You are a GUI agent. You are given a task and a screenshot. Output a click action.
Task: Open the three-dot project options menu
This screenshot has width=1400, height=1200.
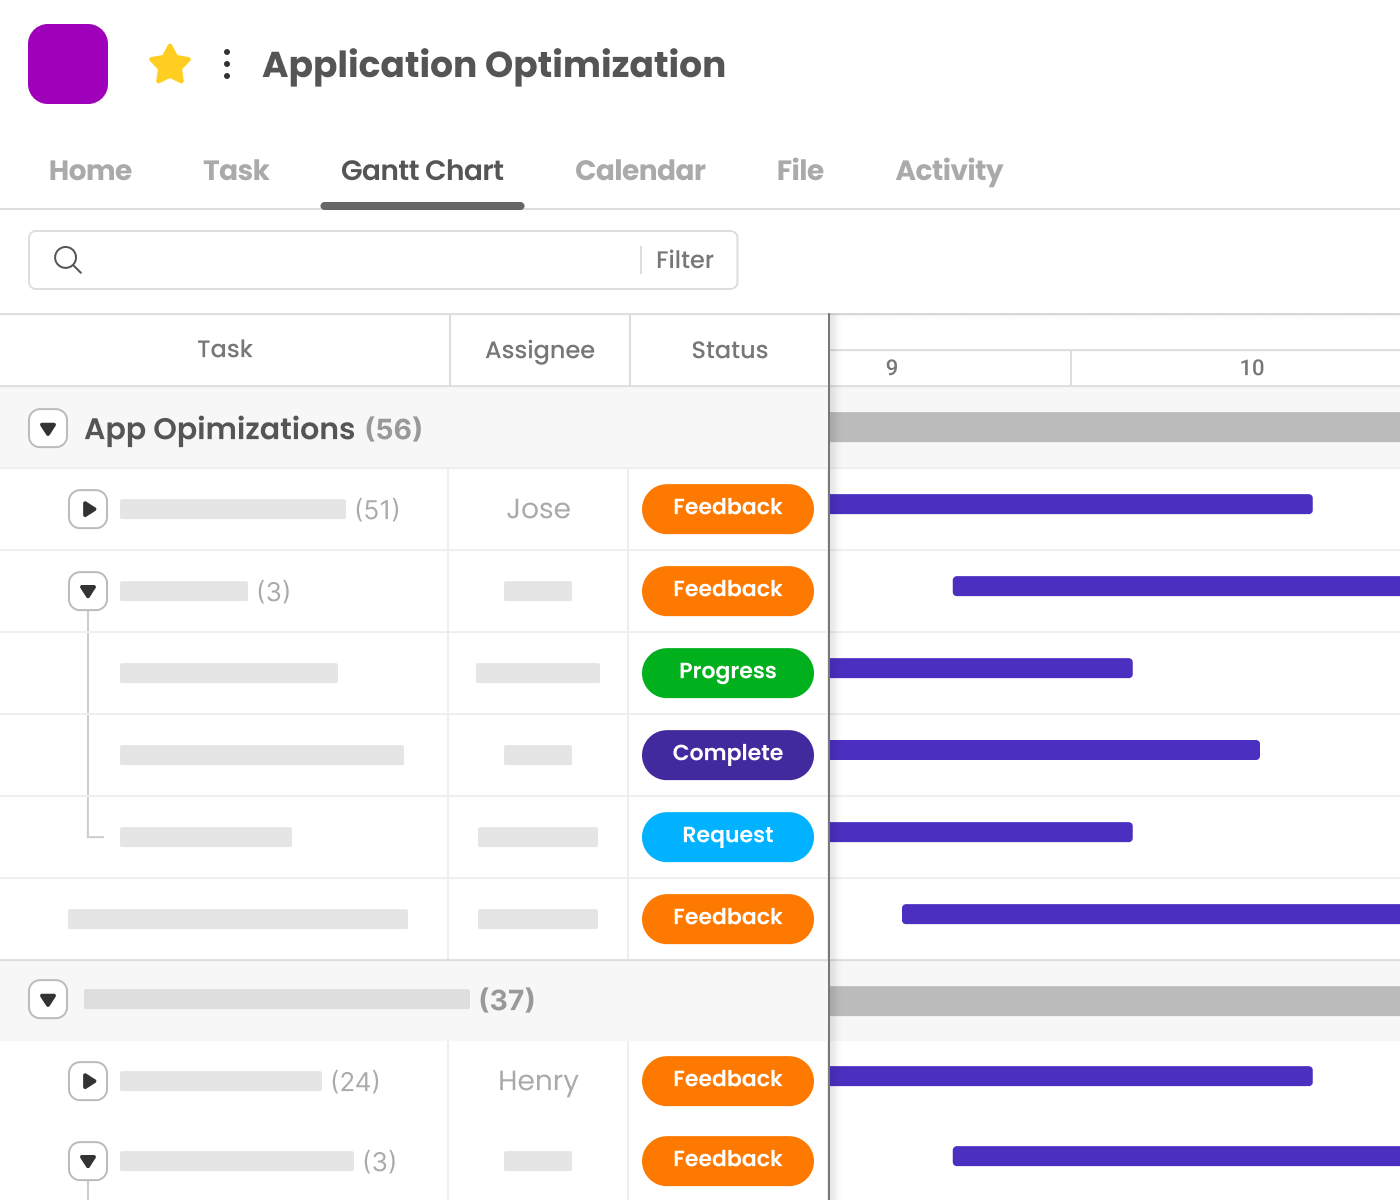tap(227, 65)
